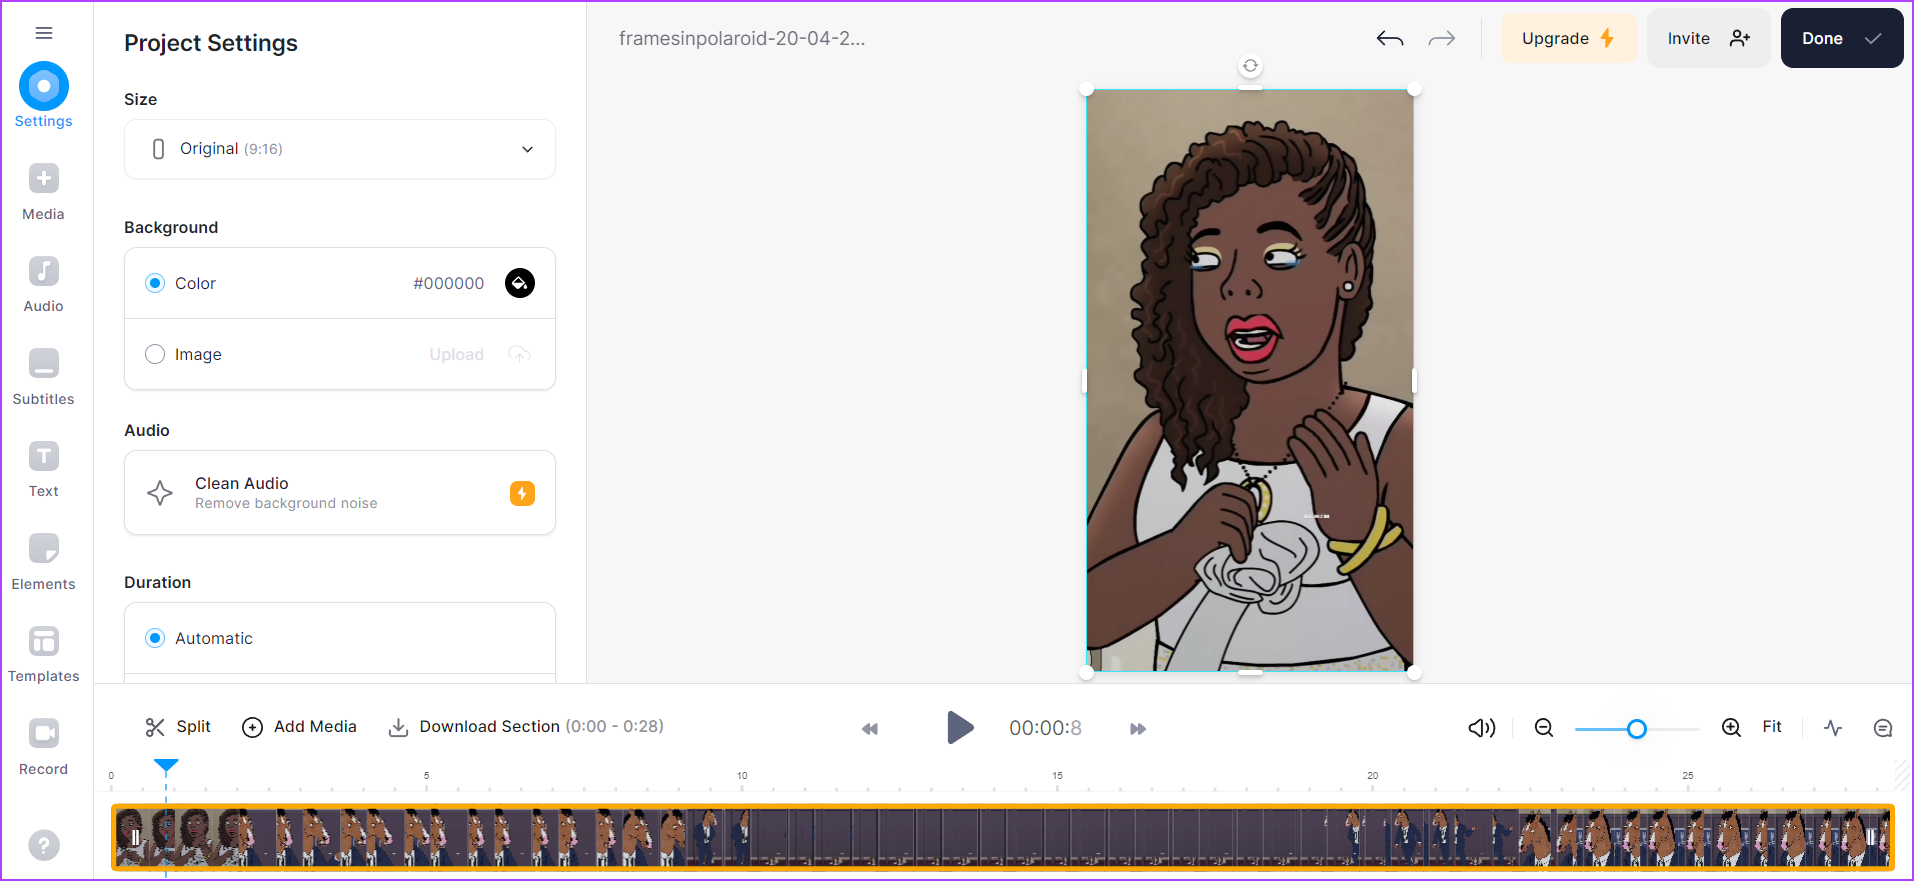Click the help question mark icon
Viewport: 1914px width, 883px height.
point(44,845)
